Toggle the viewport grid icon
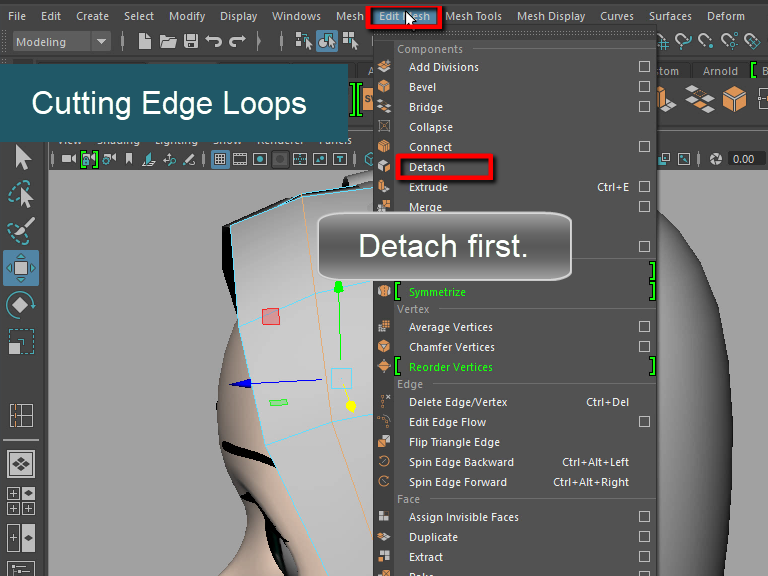The image size is (768, 576). [x=220, y=159]
